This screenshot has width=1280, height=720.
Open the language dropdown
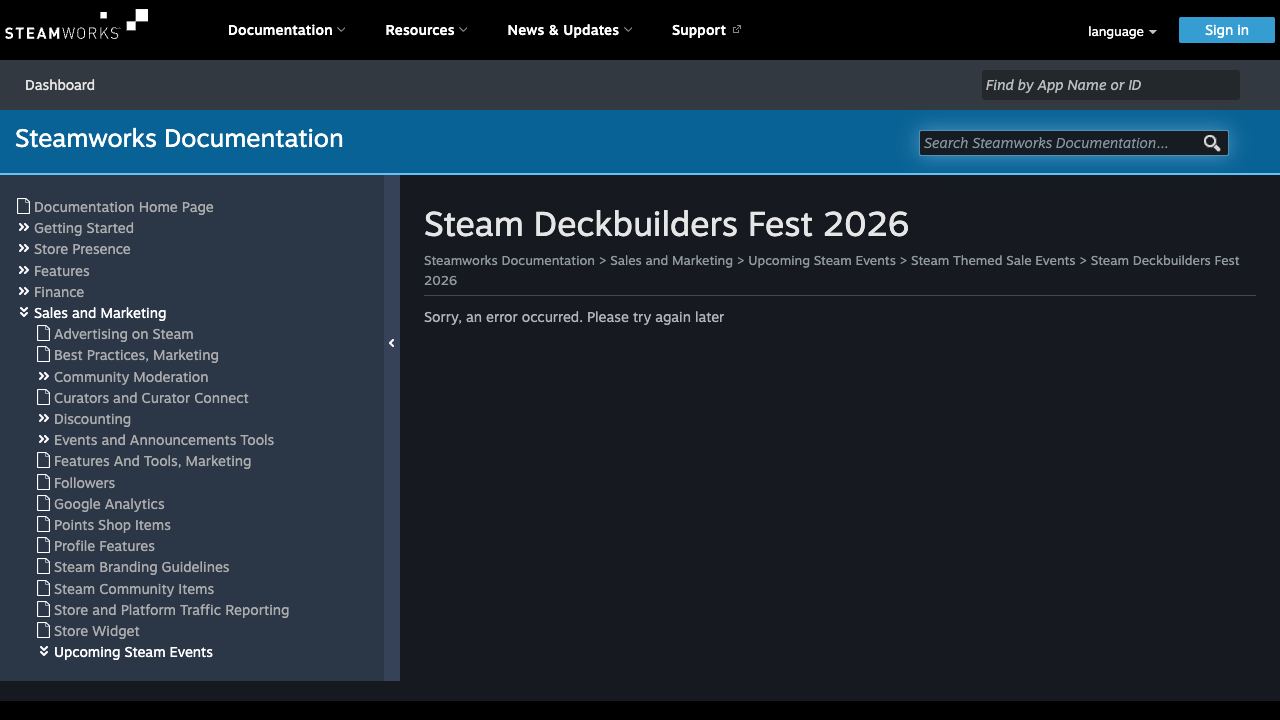coord(1122,31)
